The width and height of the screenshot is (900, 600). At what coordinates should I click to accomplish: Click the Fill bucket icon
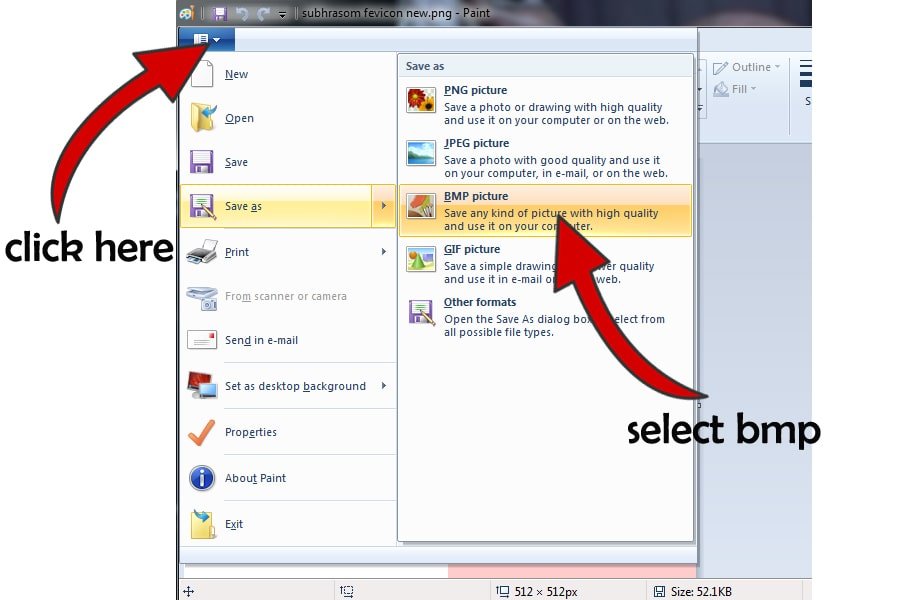tap(720, 89)
